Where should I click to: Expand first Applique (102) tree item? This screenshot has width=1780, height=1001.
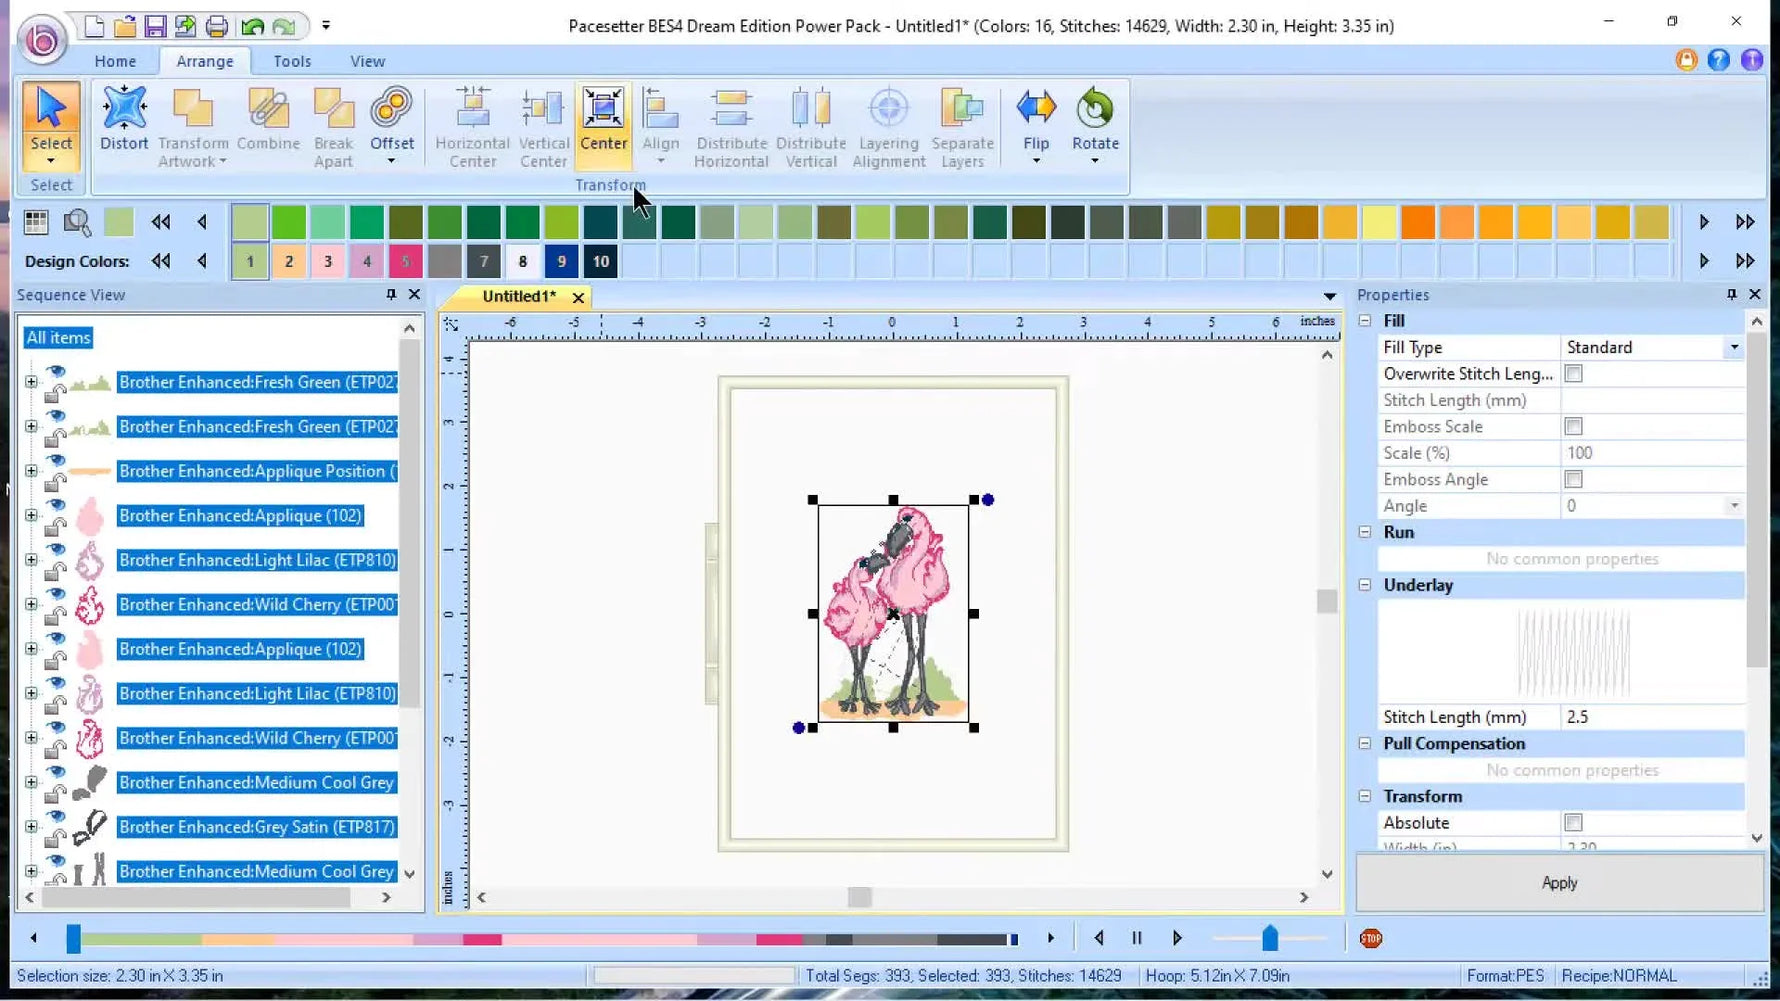pos(31,516)
